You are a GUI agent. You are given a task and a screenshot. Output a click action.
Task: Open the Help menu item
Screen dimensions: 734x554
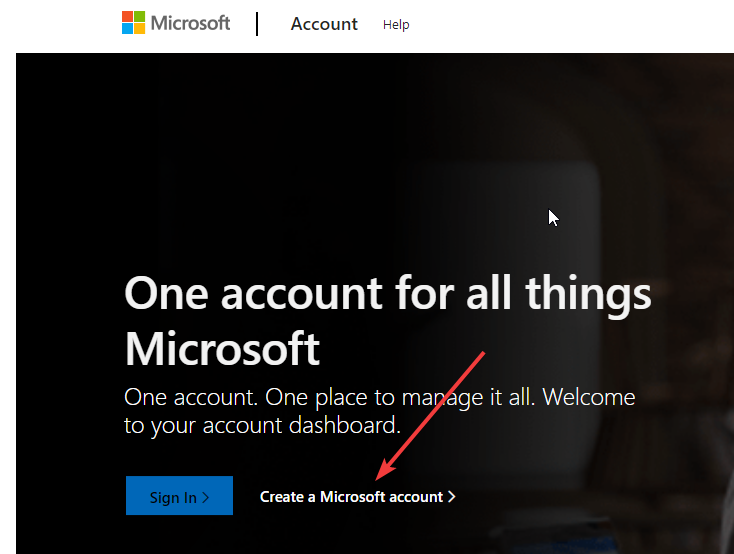(x=396, y=25)
